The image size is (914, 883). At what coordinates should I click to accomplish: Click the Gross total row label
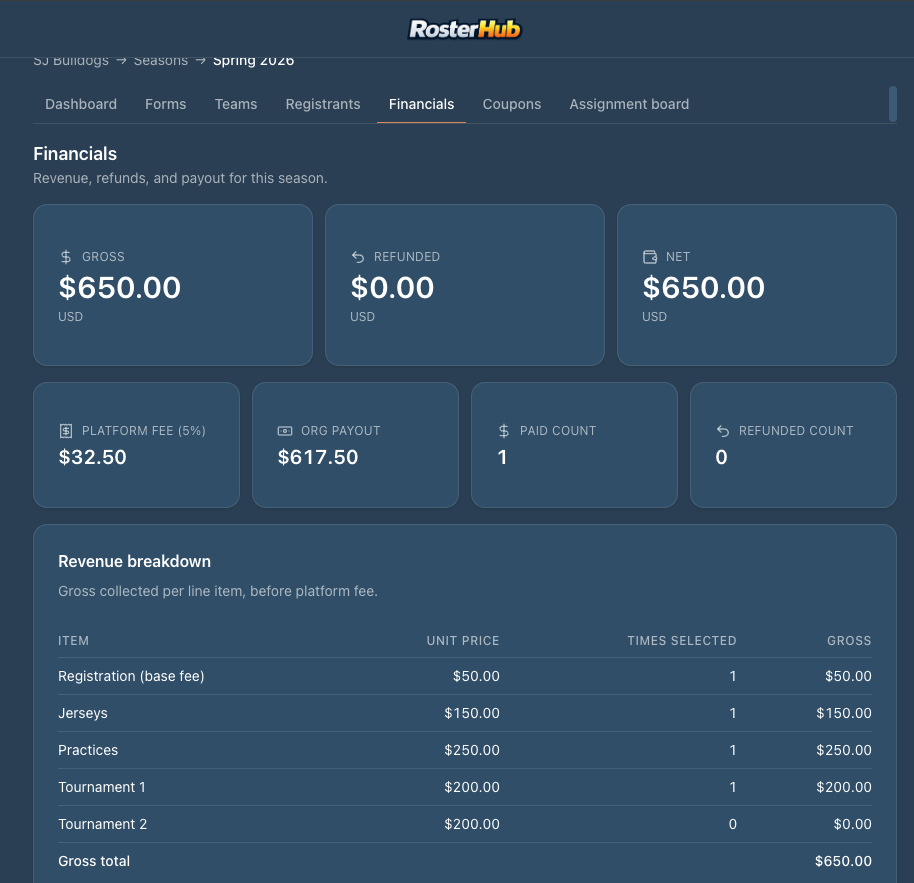94,861
